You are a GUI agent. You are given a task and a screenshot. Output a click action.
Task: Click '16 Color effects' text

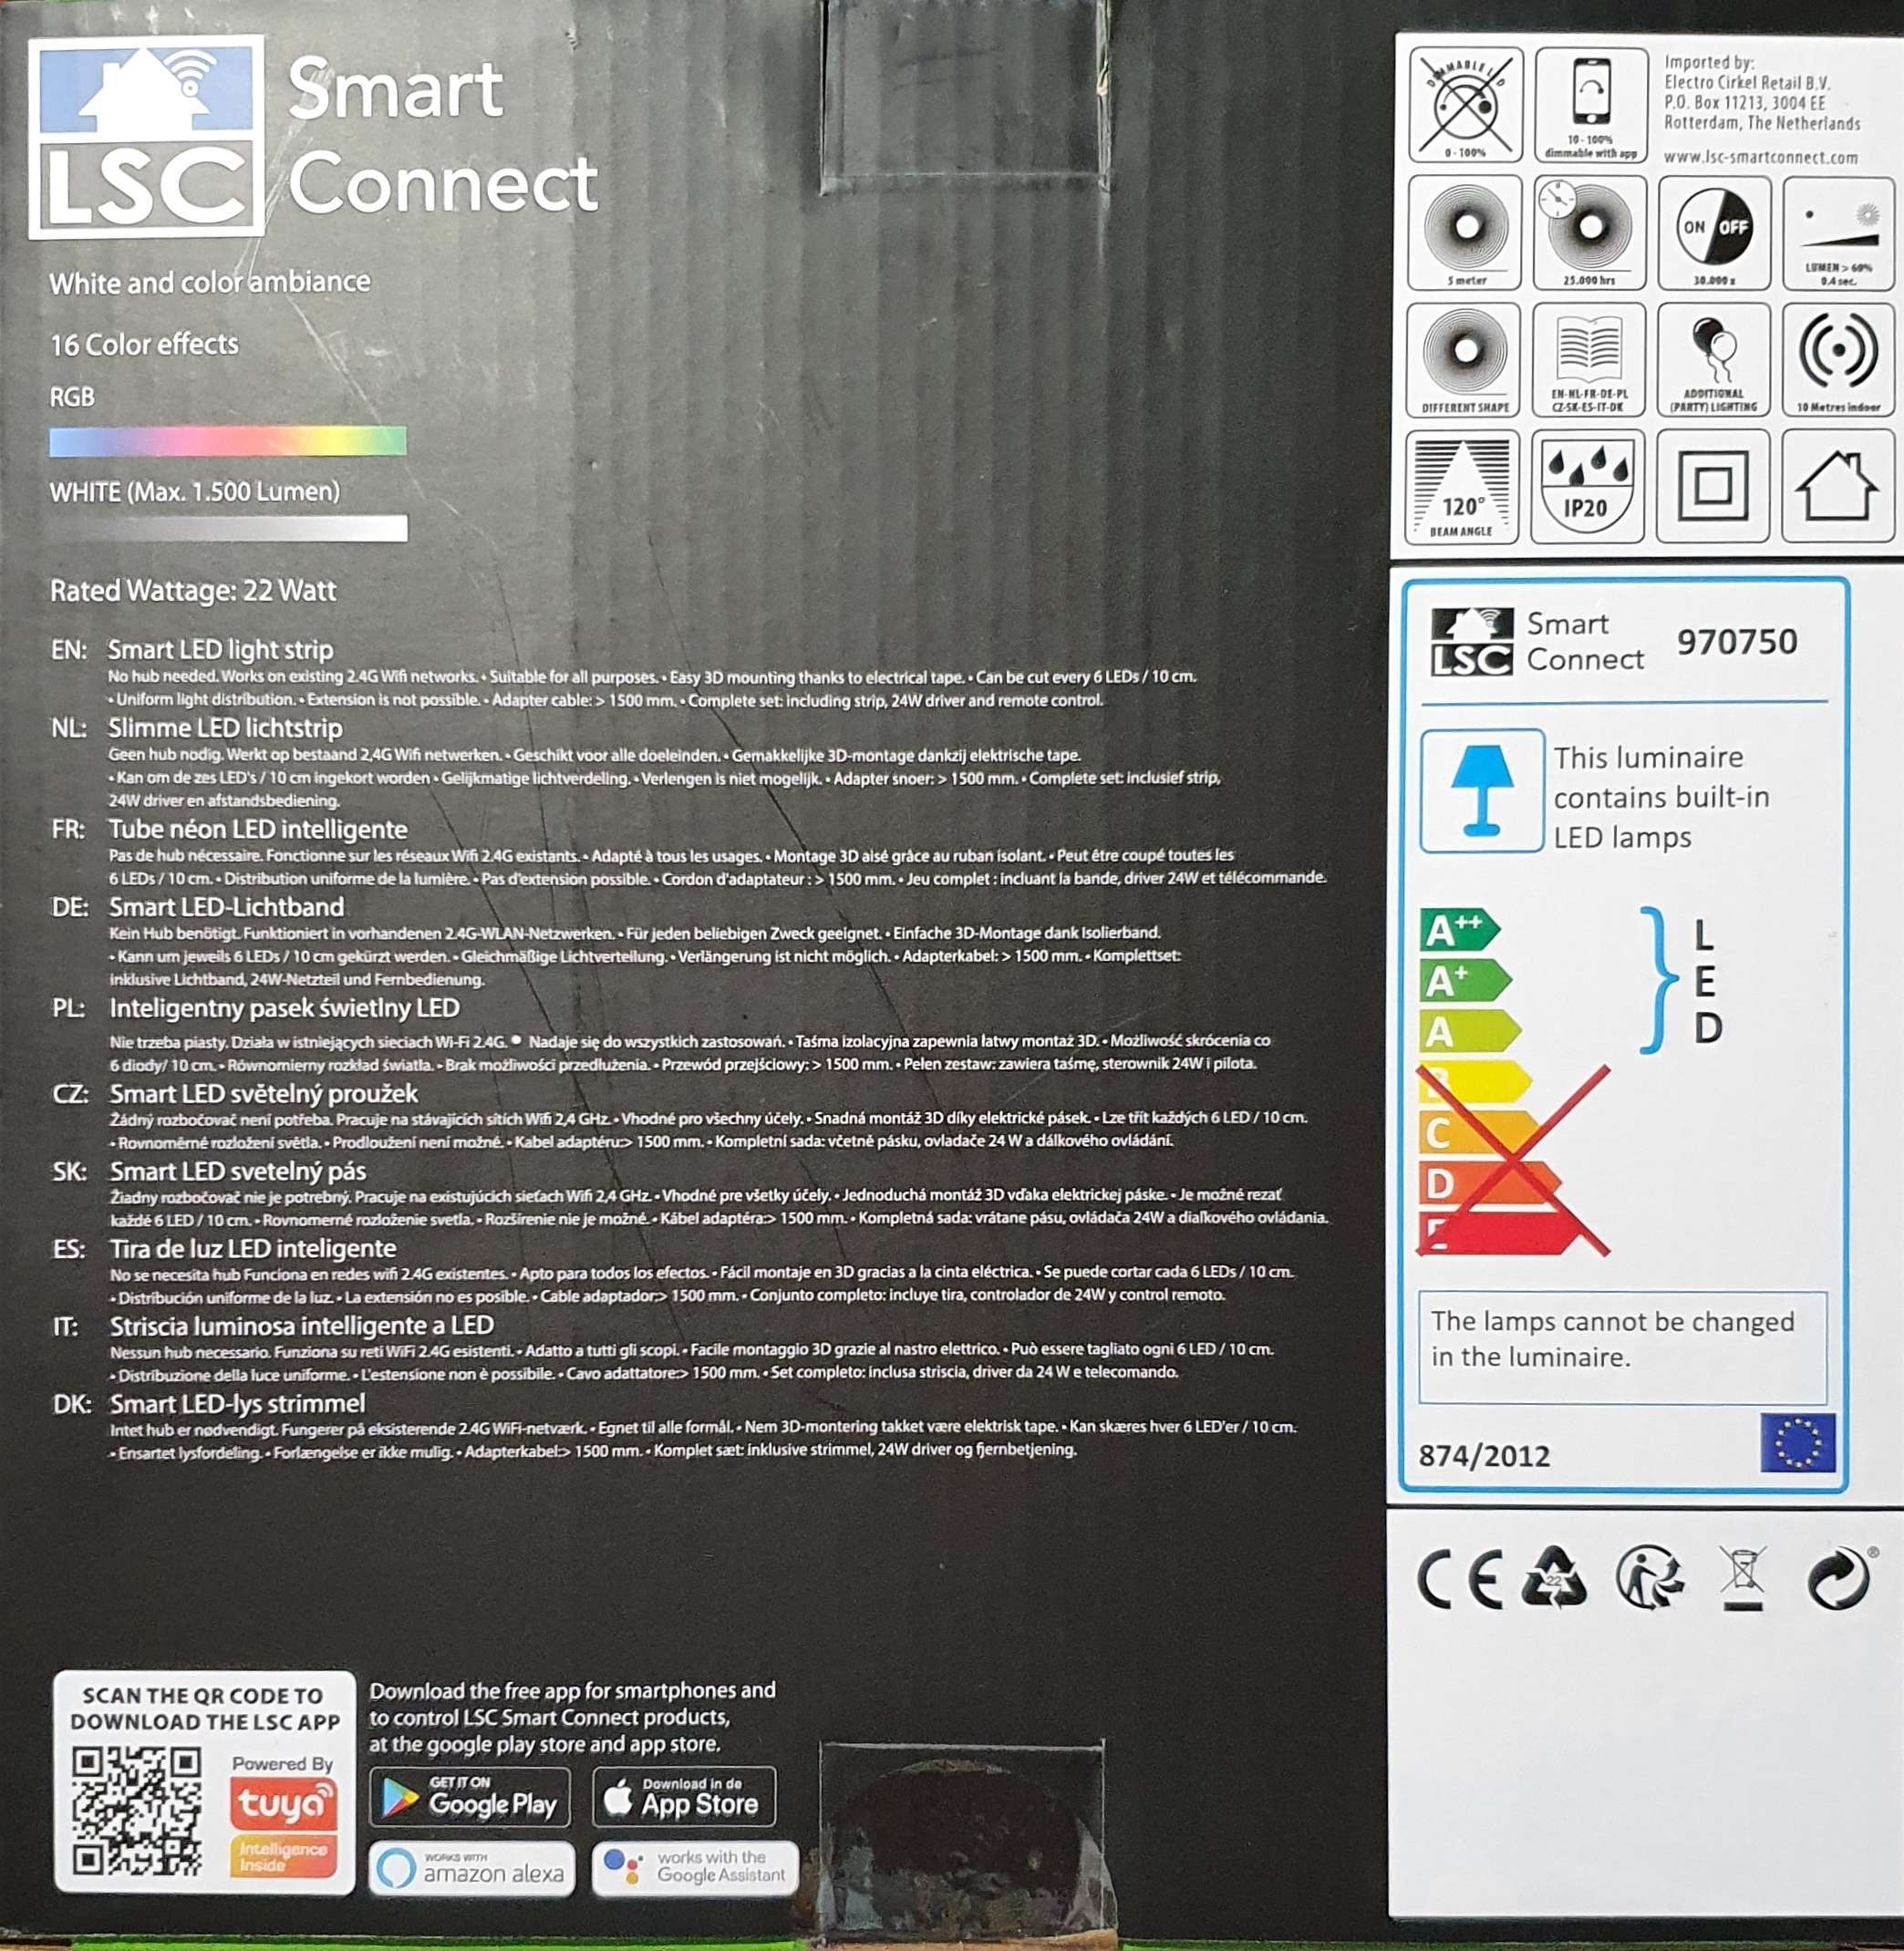[144, 345]
